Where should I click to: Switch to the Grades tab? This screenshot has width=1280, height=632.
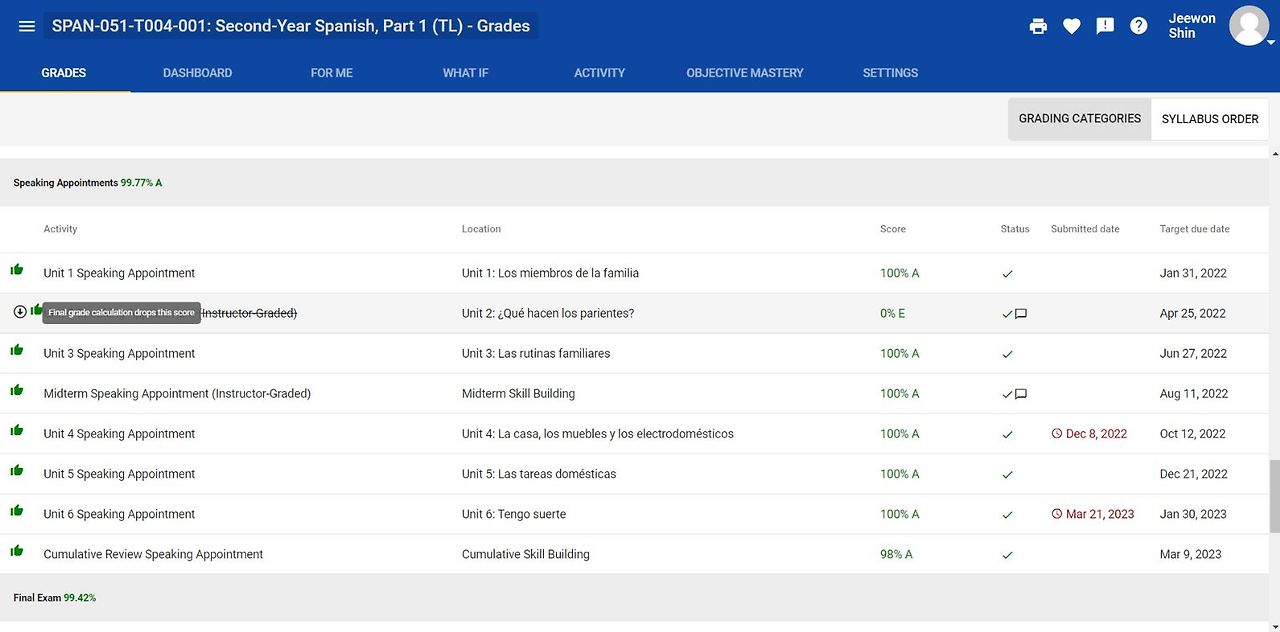(64, 73)
